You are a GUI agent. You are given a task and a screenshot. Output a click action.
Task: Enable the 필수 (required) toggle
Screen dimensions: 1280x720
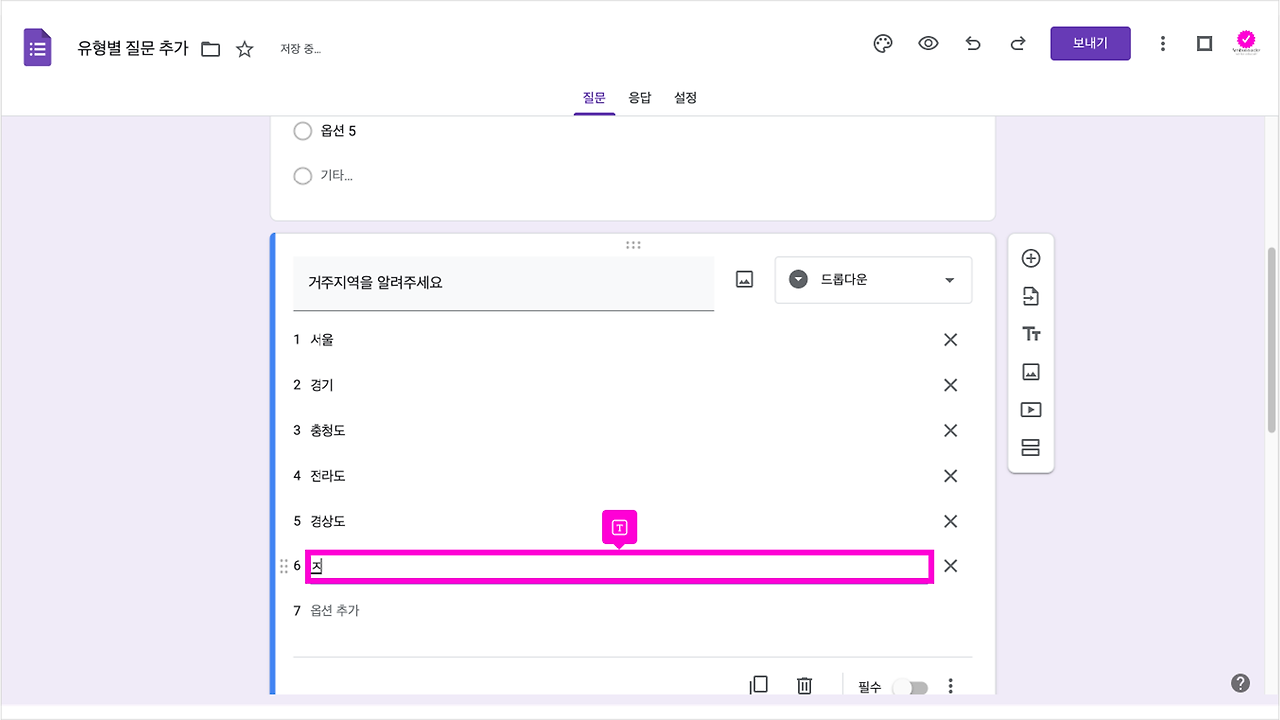coord(909,687)
